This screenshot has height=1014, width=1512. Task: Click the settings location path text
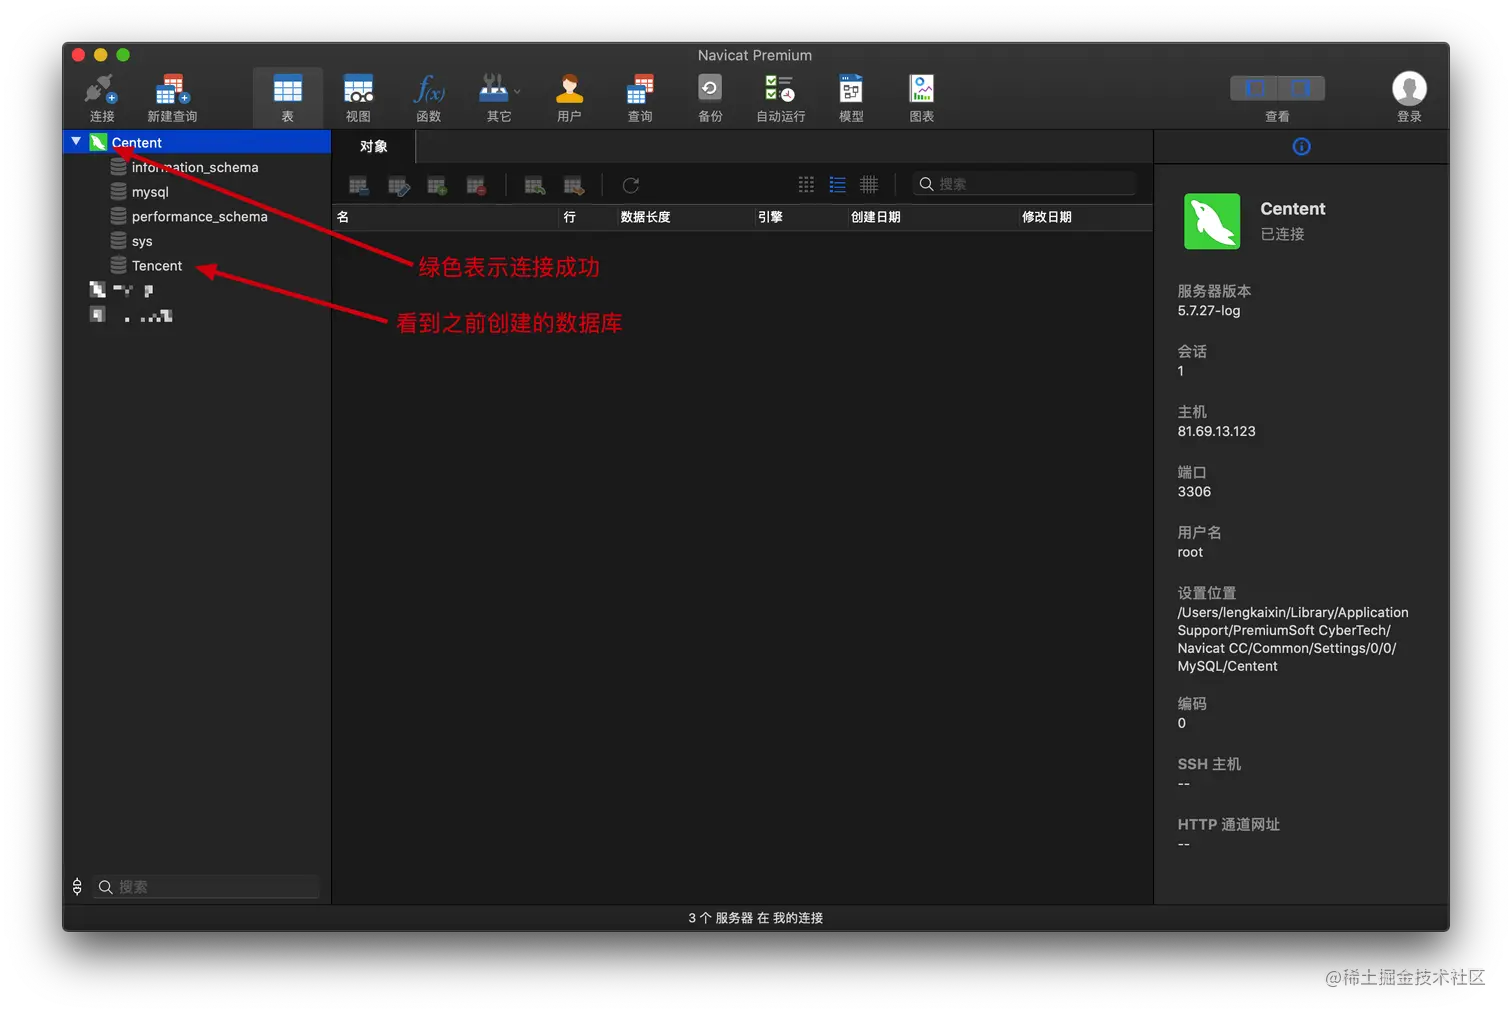coord(1293,639)
